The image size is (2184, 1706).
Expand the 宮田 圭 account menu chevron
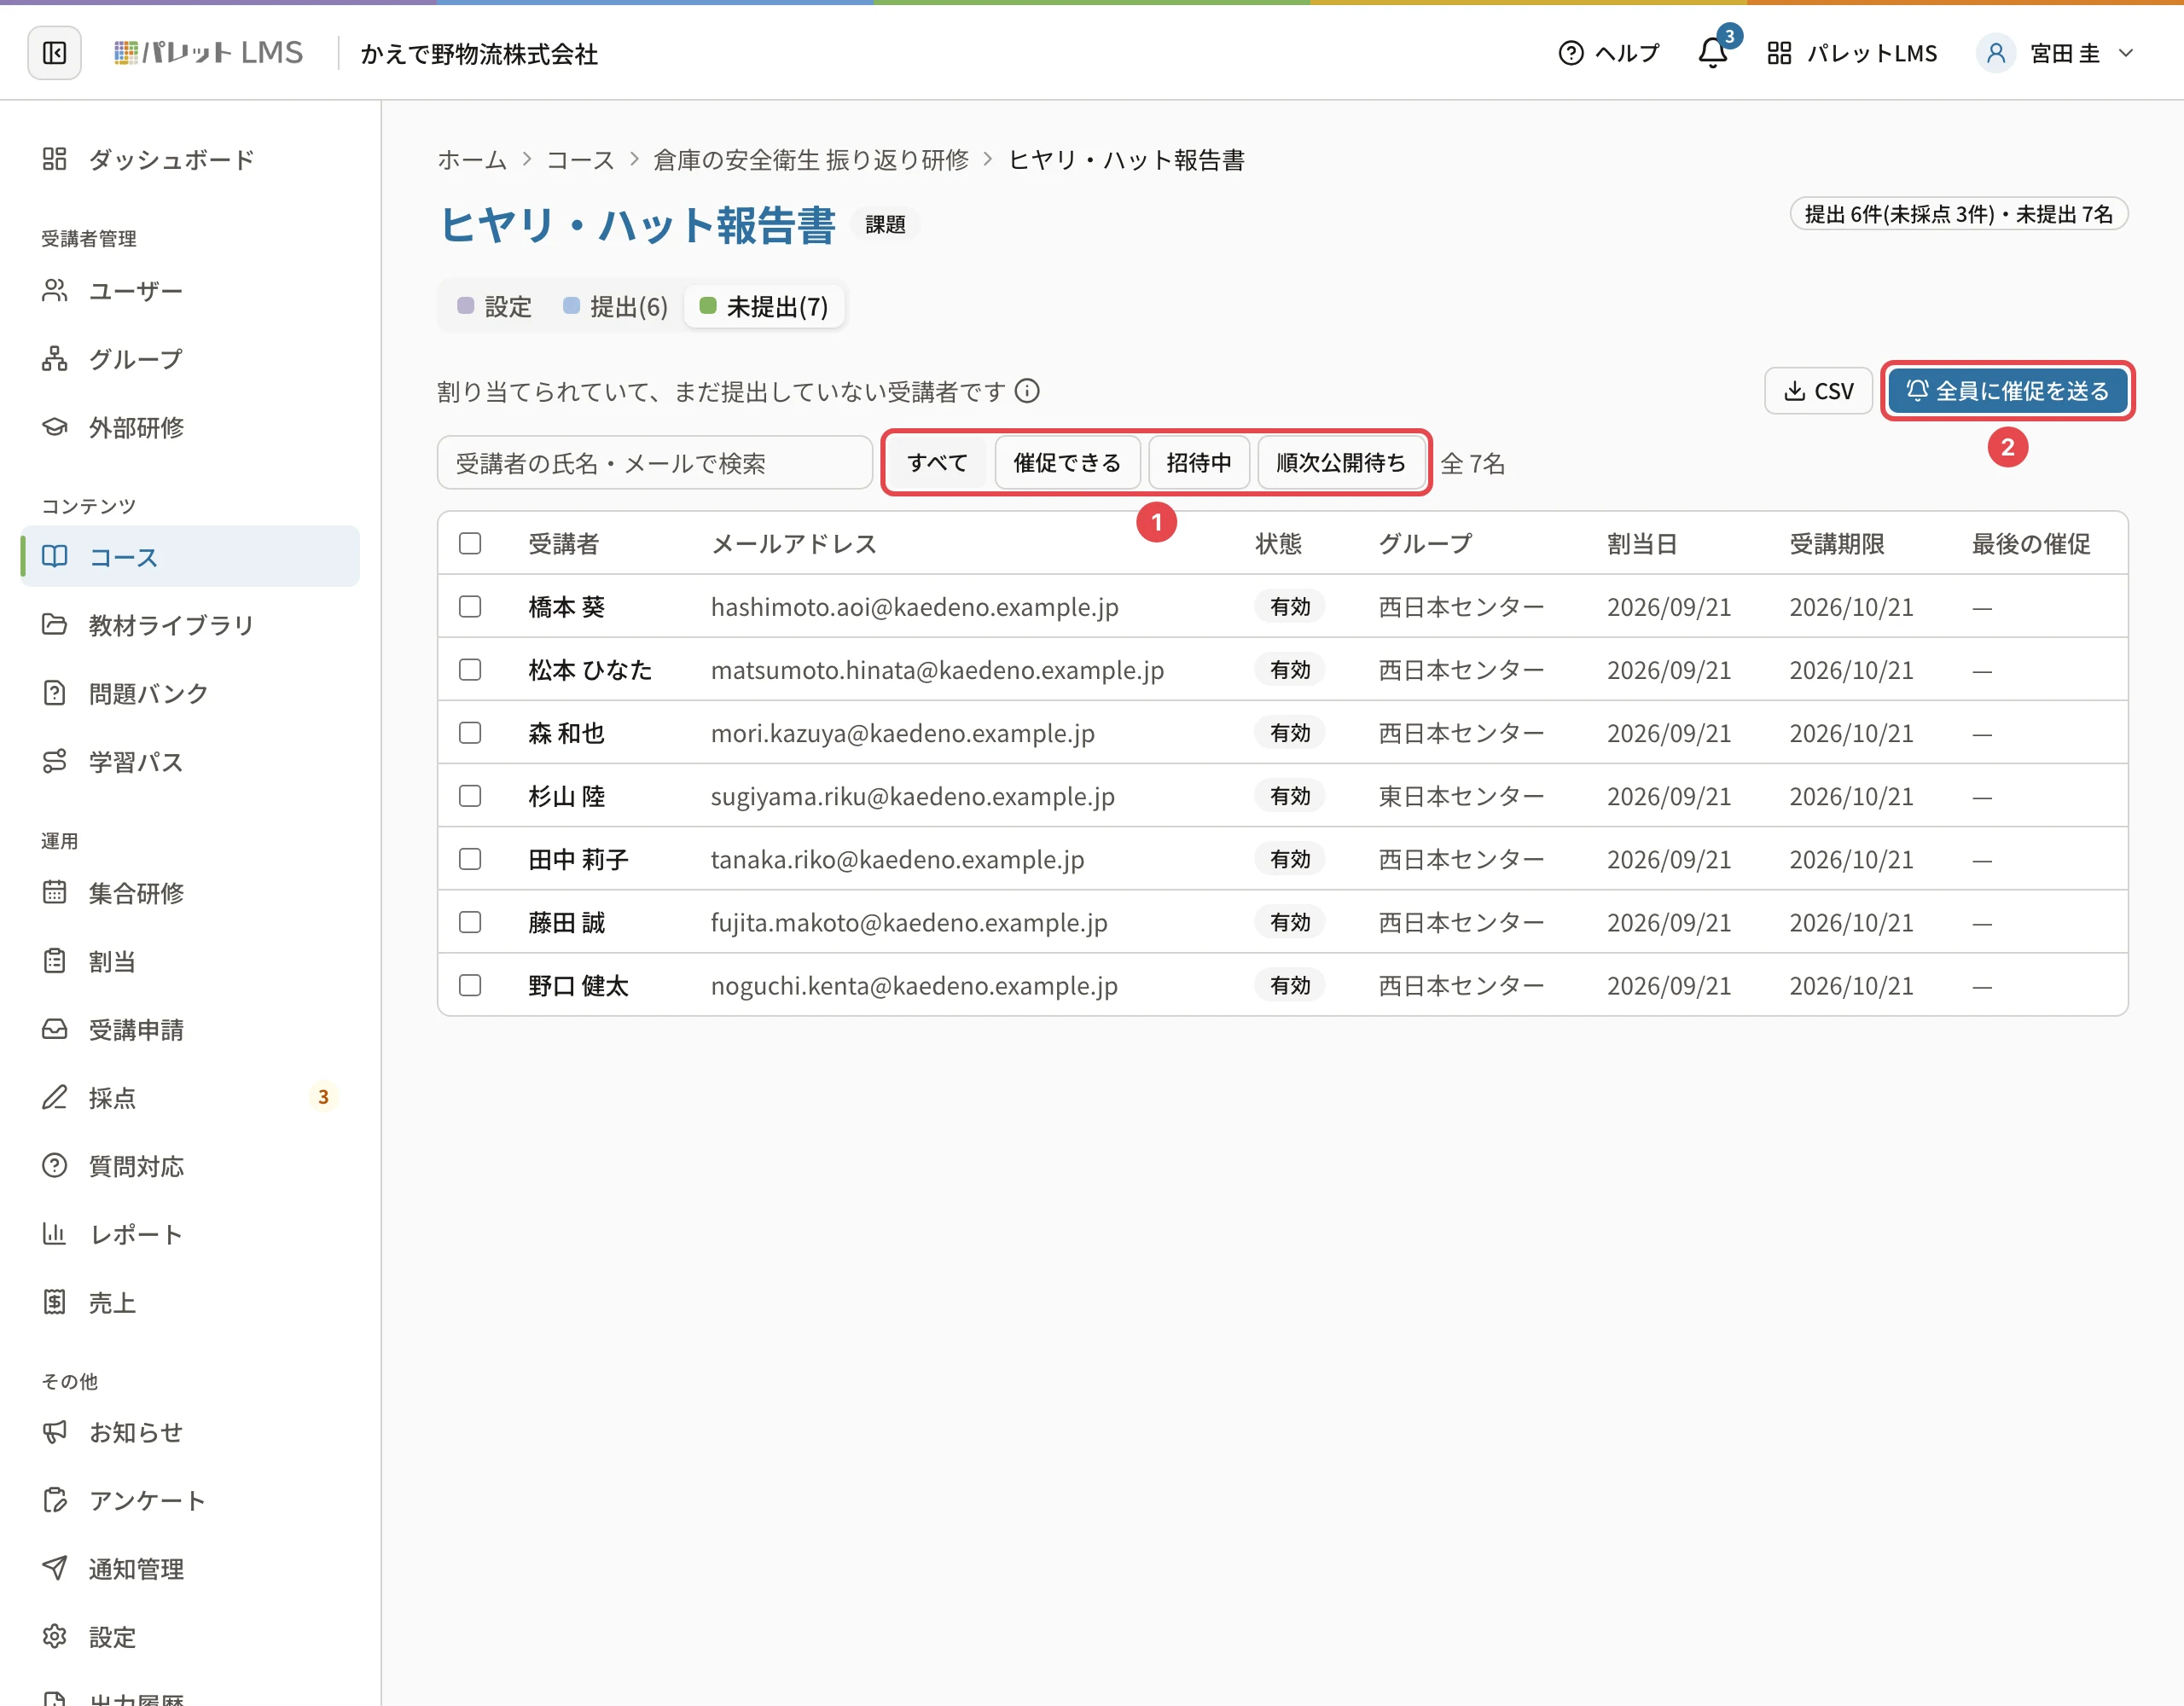pyautogui.click(x=2127, y=53)
